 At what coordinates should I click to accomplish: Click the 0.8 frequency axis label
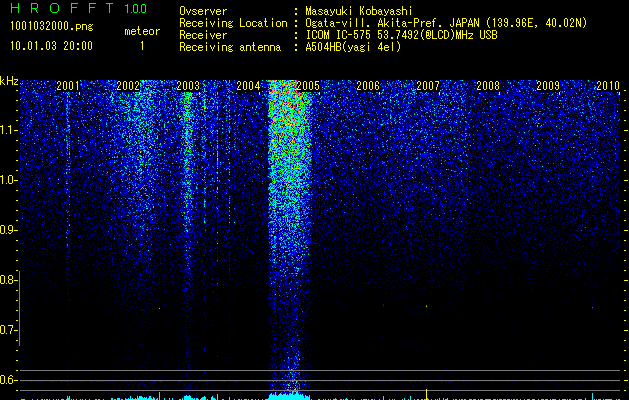[x=9, y=280]
